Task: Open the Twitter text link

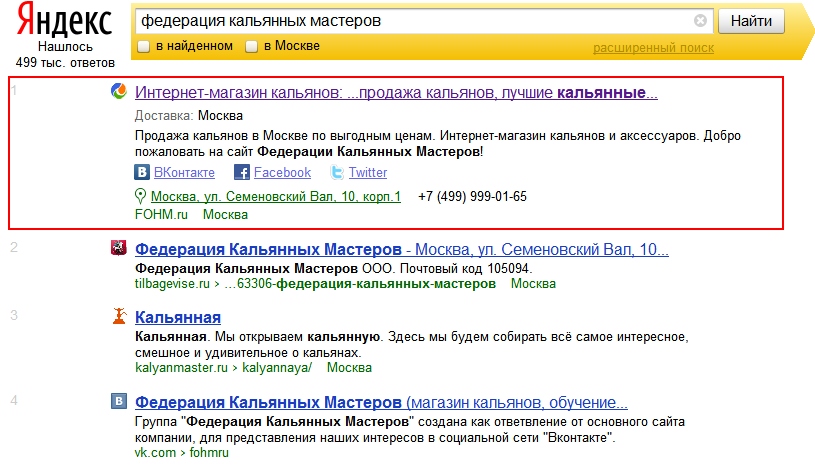Action: pyautogui.click(x=367, y=172)
